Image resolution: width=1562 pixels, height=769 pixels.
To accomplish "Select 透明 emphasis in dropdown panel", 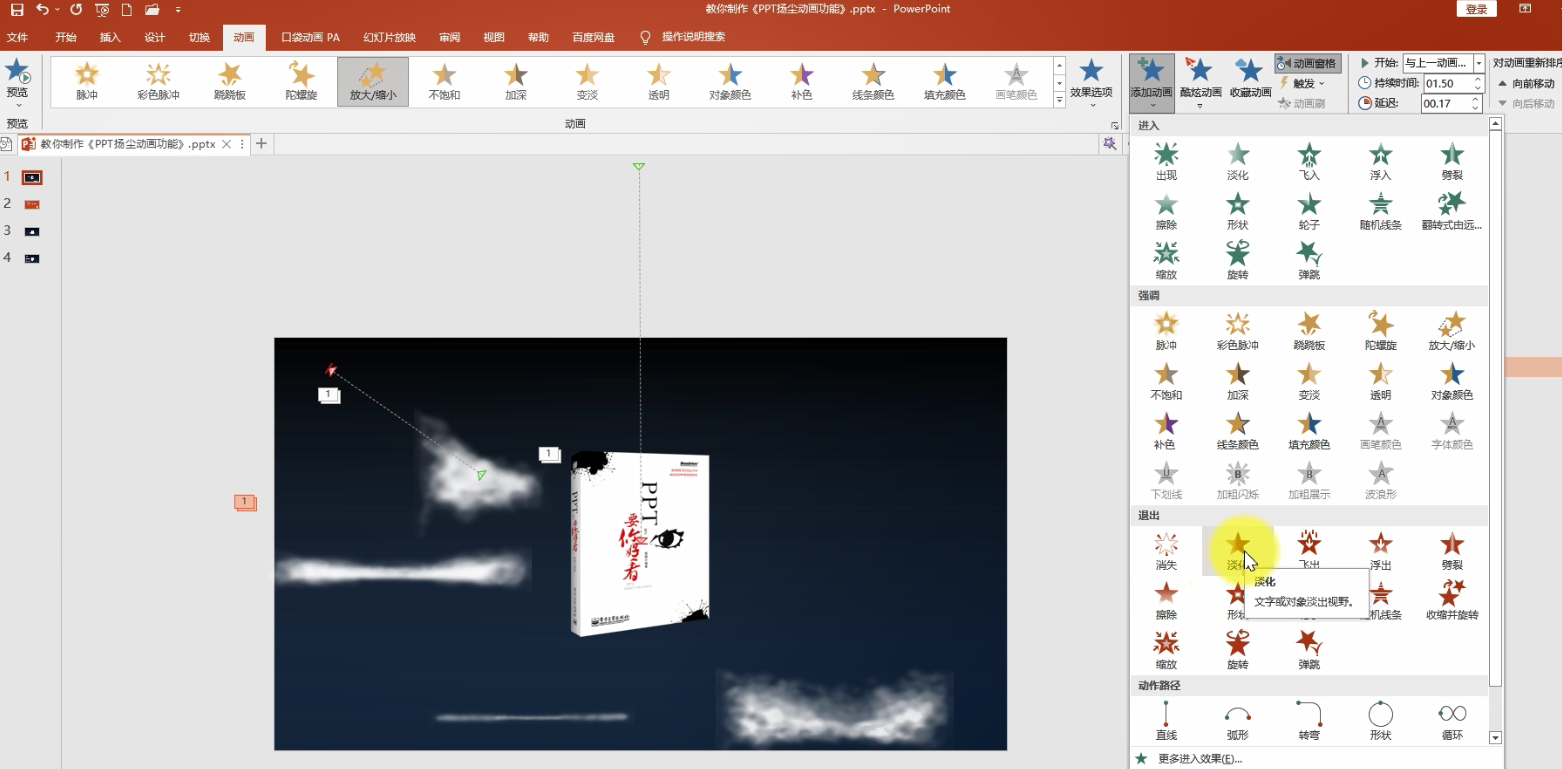I will click(1380, 381).
